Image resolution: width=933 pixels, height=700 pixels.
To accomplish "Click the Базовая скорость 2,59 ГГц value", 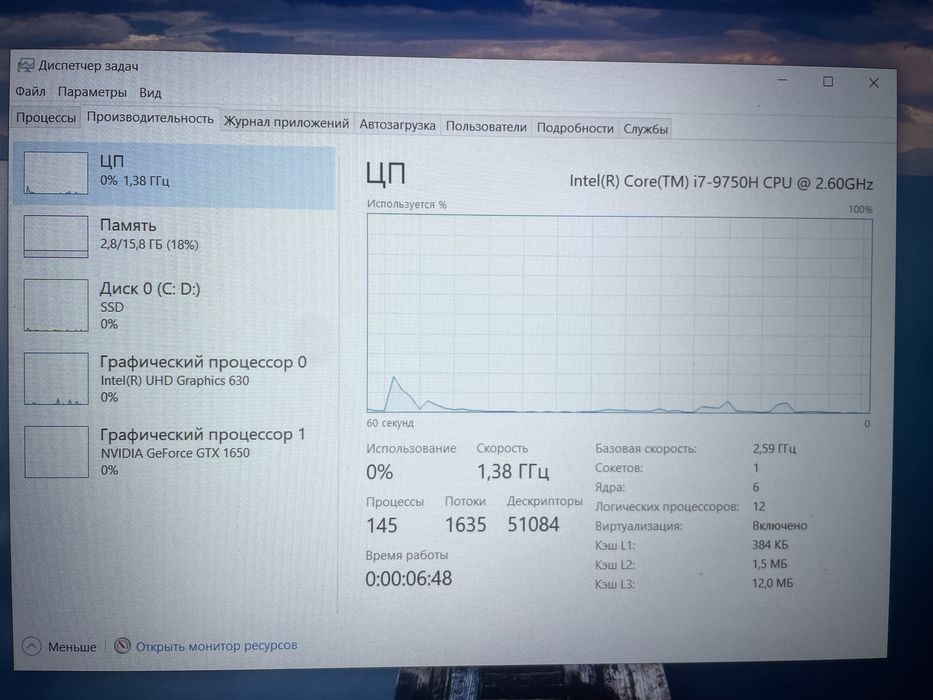I will pos(774,448).
